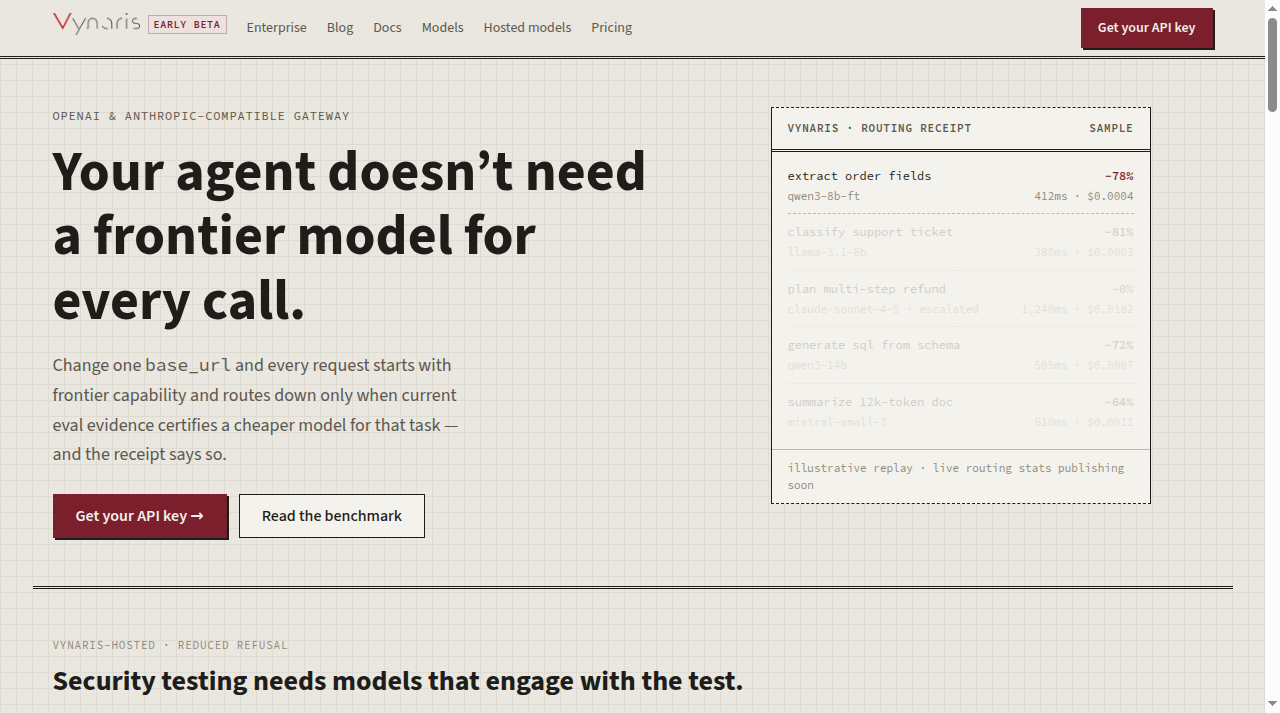
Task: Click the −0% savings value
Action: (x=1123, y=289)
